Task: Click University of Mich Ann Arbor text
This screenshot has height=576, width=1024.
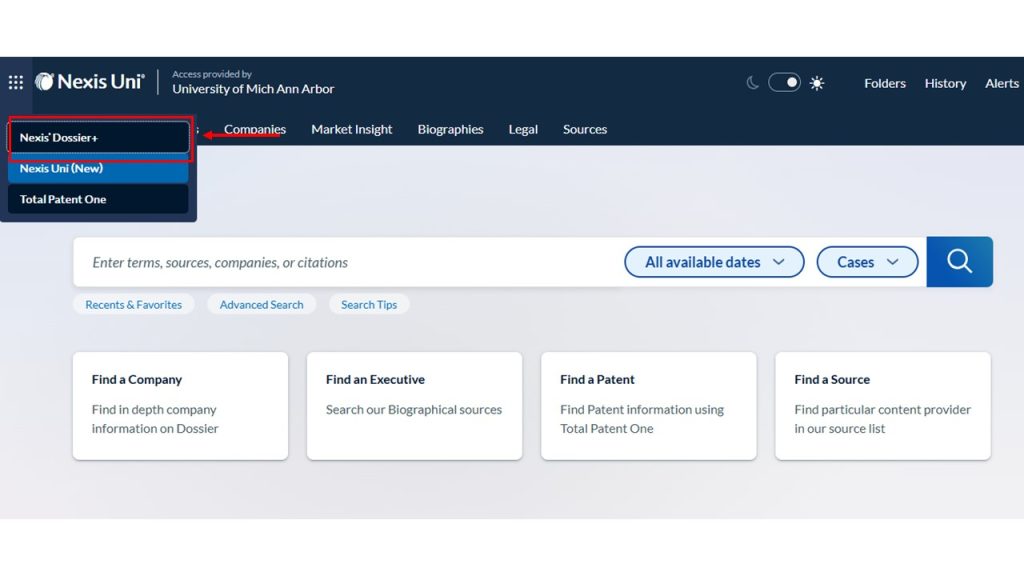Action: point(253,89)
